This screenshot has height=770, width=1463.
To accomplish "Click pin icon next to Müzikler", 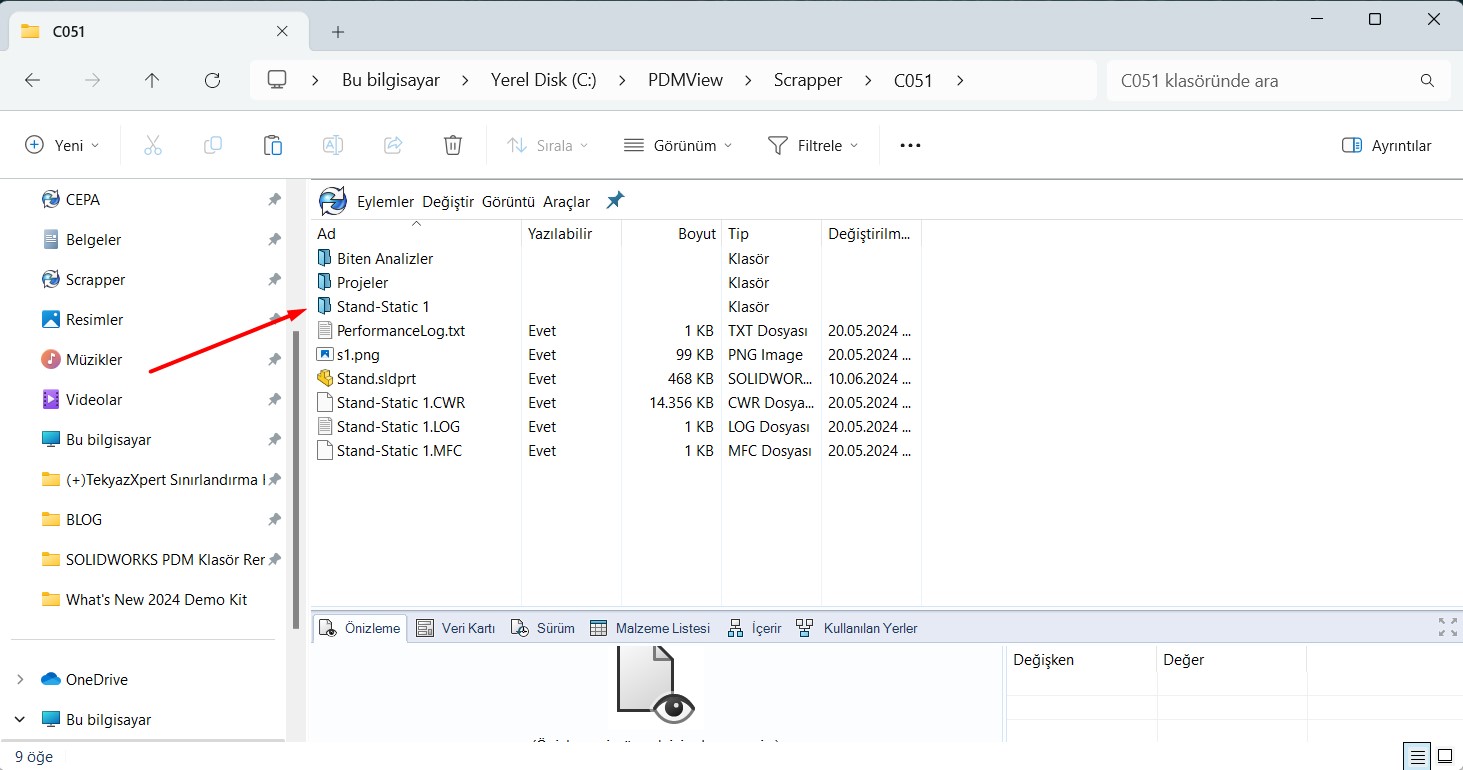I will coord(274,360).
